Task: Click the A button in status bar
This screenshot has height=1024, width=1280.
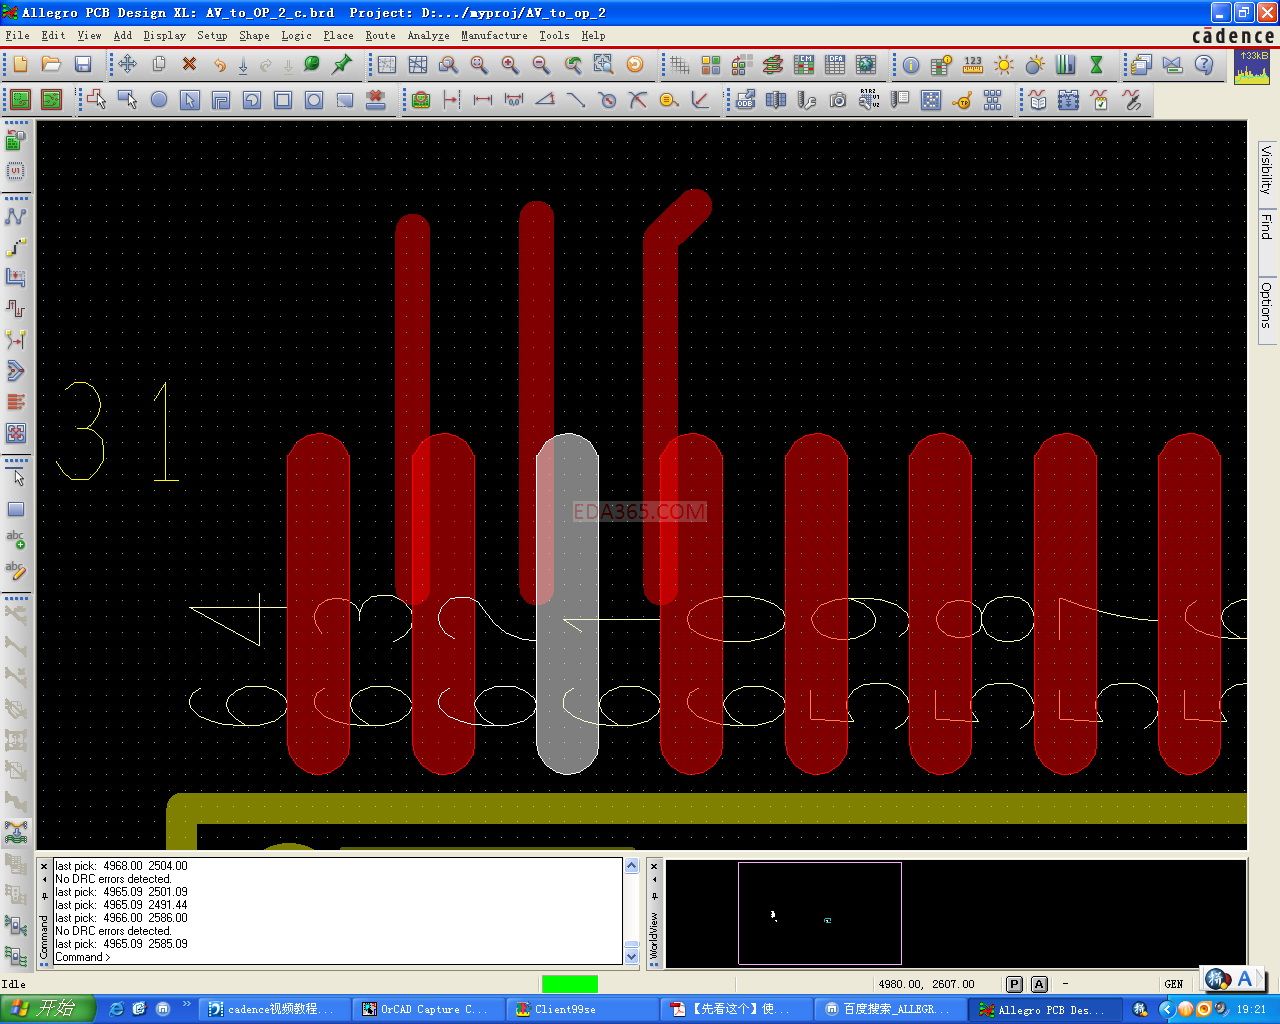Action: coord(1039,984)
